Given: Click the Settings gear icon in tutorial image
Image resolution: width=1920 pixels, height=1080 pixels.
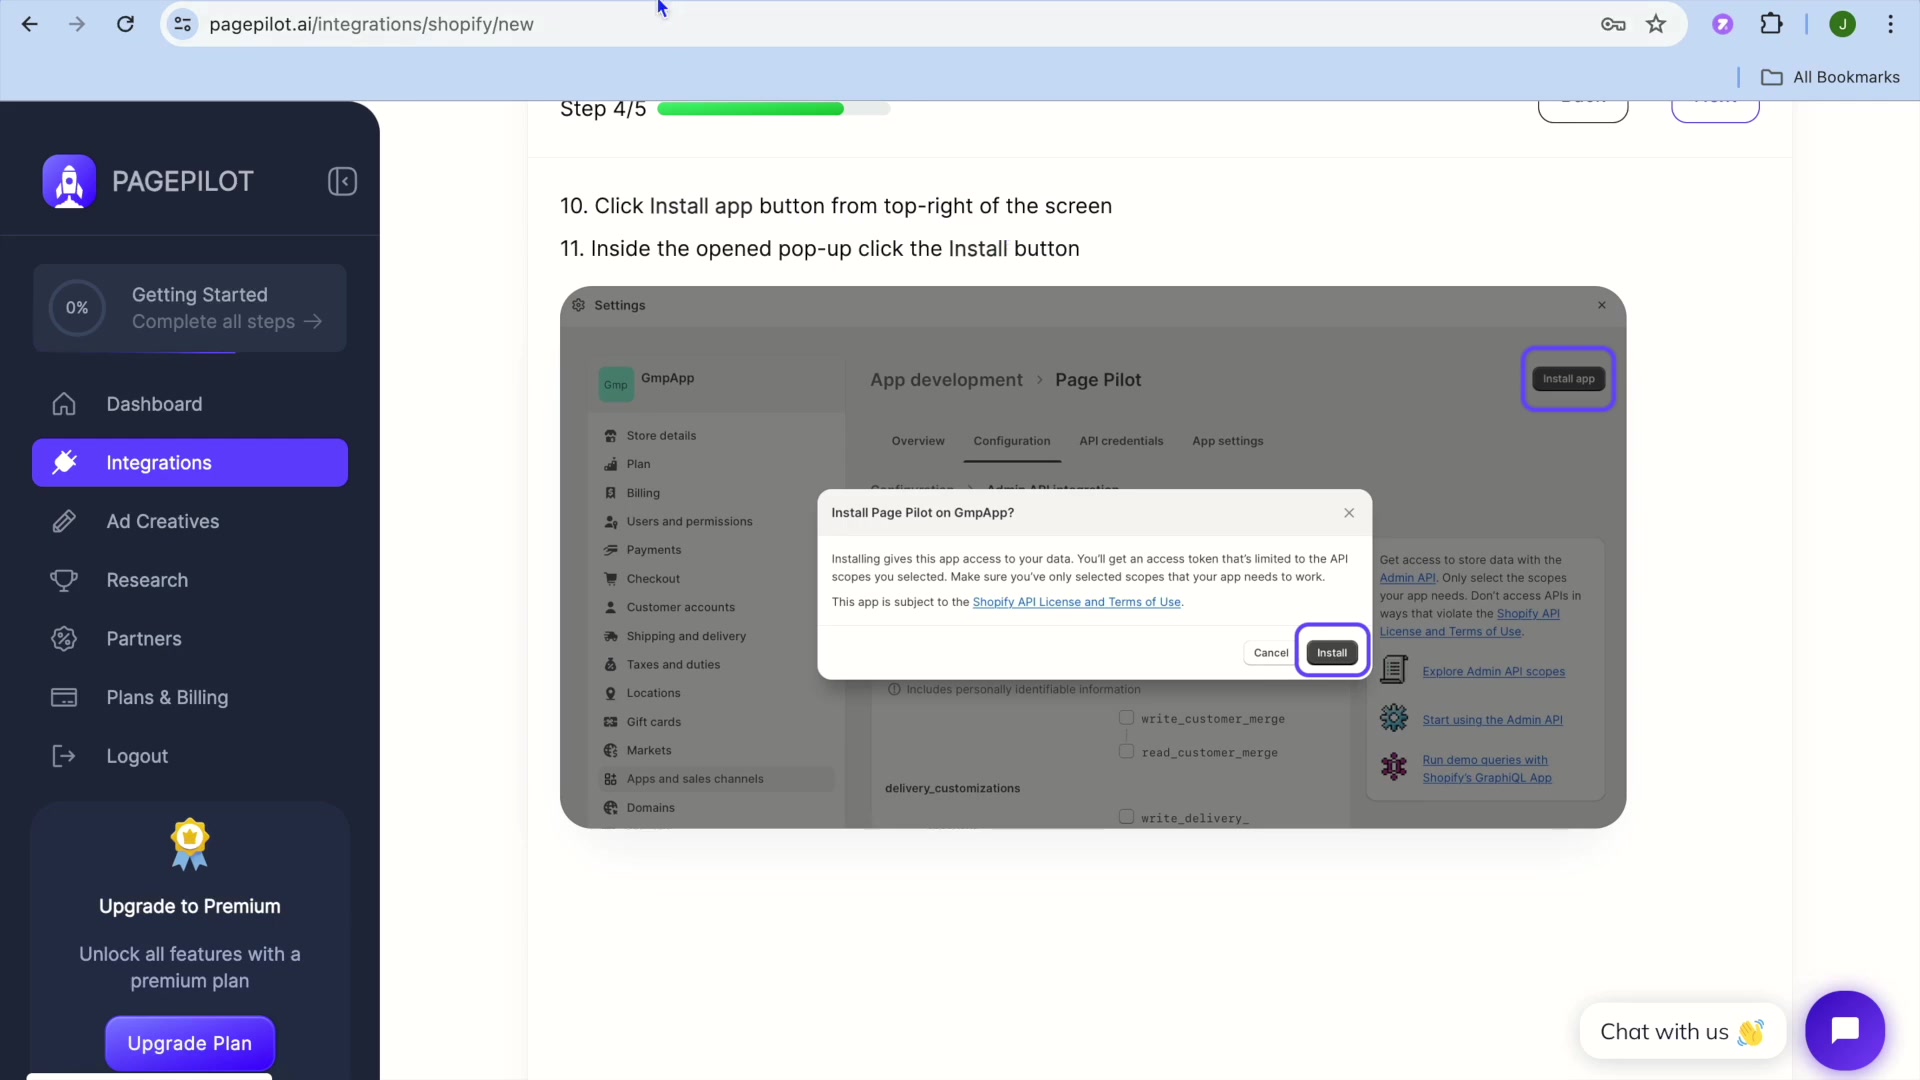Looking at the screenshot, I should tap(578, 305).
